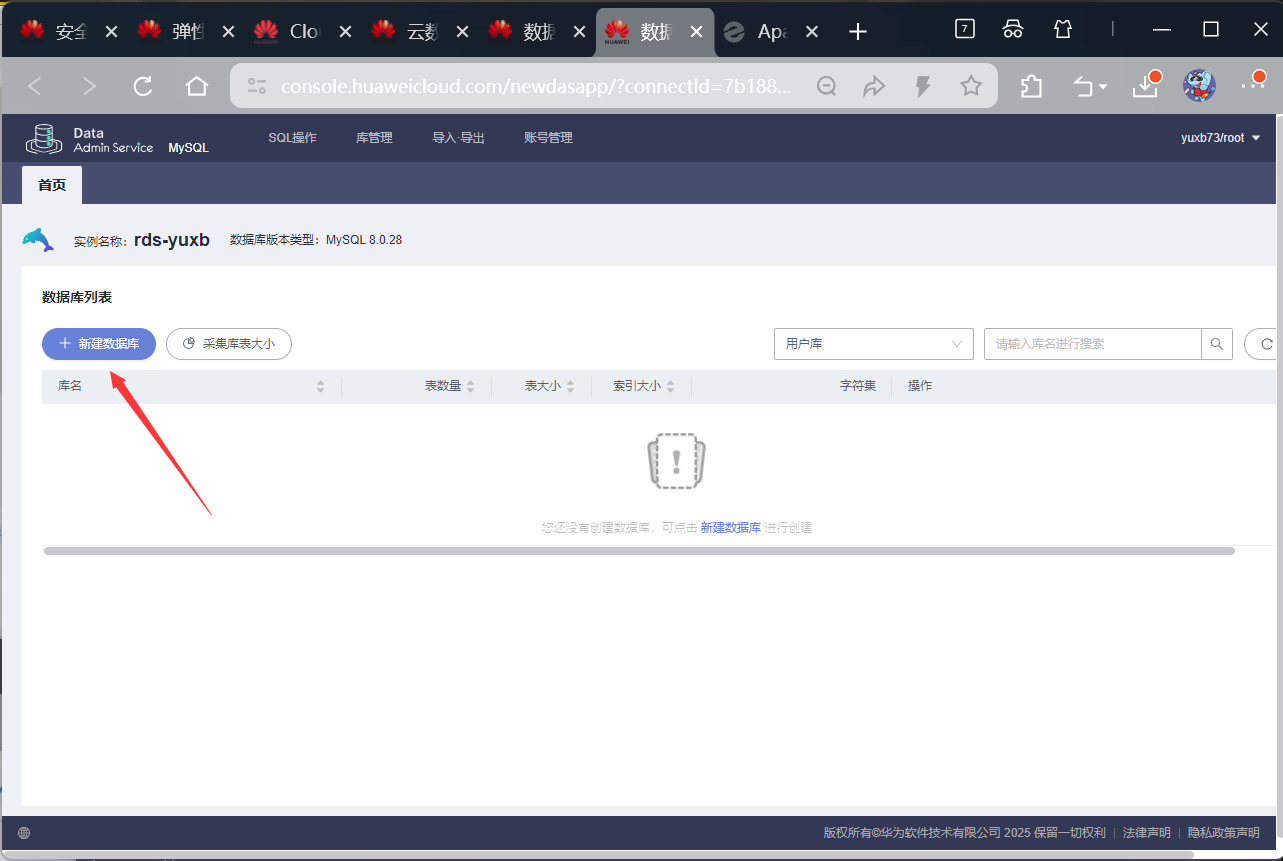Click the console.huaweicloud.com address bar URL
This screenshot has width=1283, height=861.
536,87
